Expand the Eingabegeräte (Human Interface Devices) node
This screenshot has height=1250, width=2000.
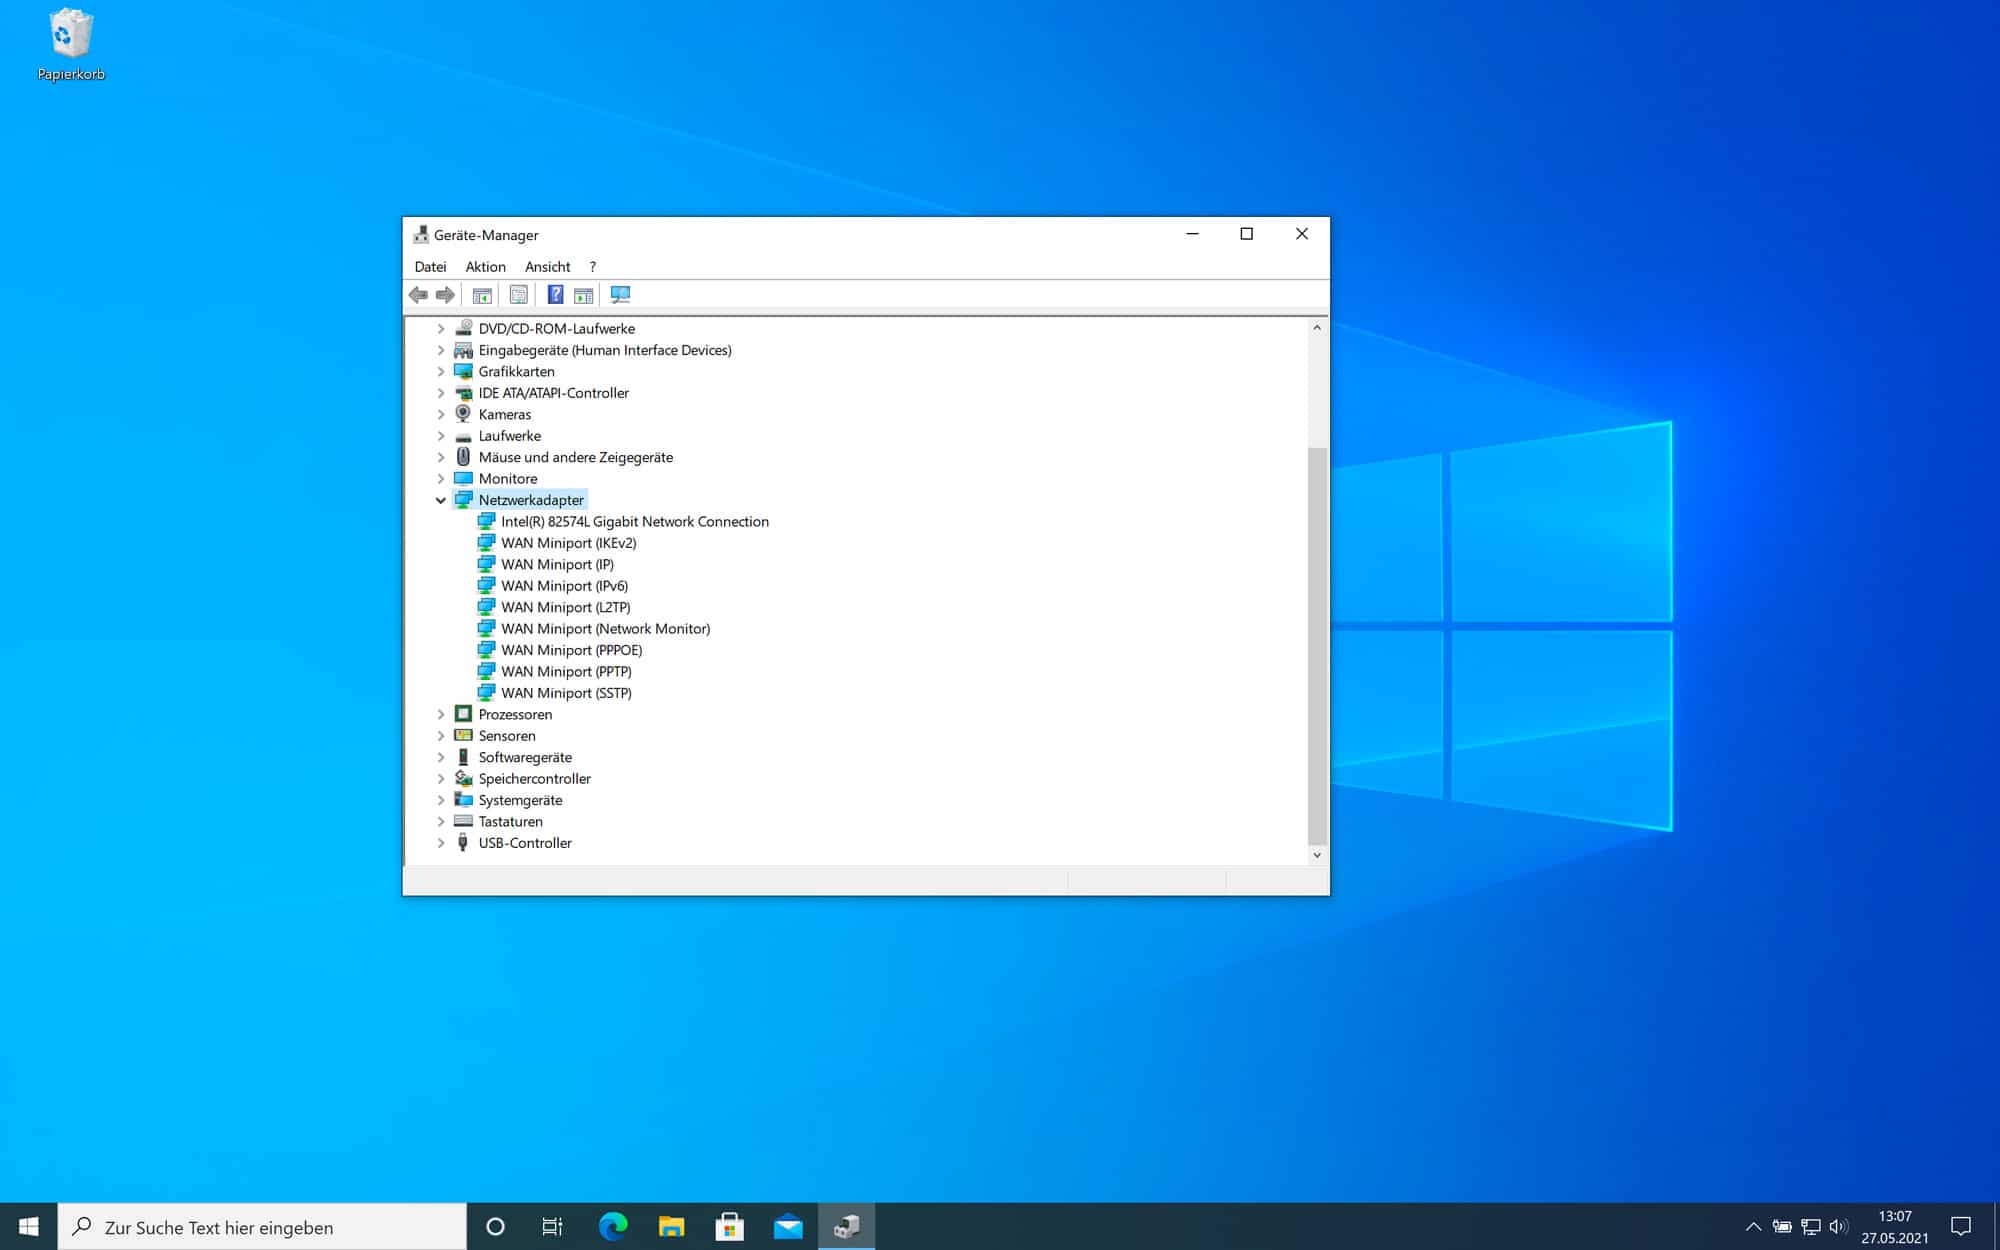pos(441,350)
